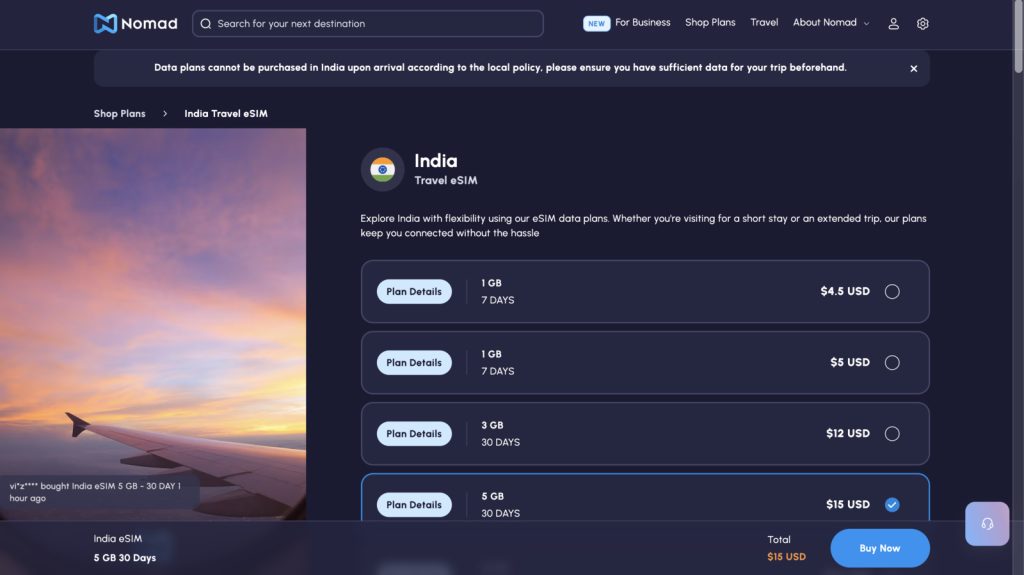The height and width of the screenshot is (575, 1024).
Task: Expand the About Nomad dropdown menu
Action: click(831, 23)
